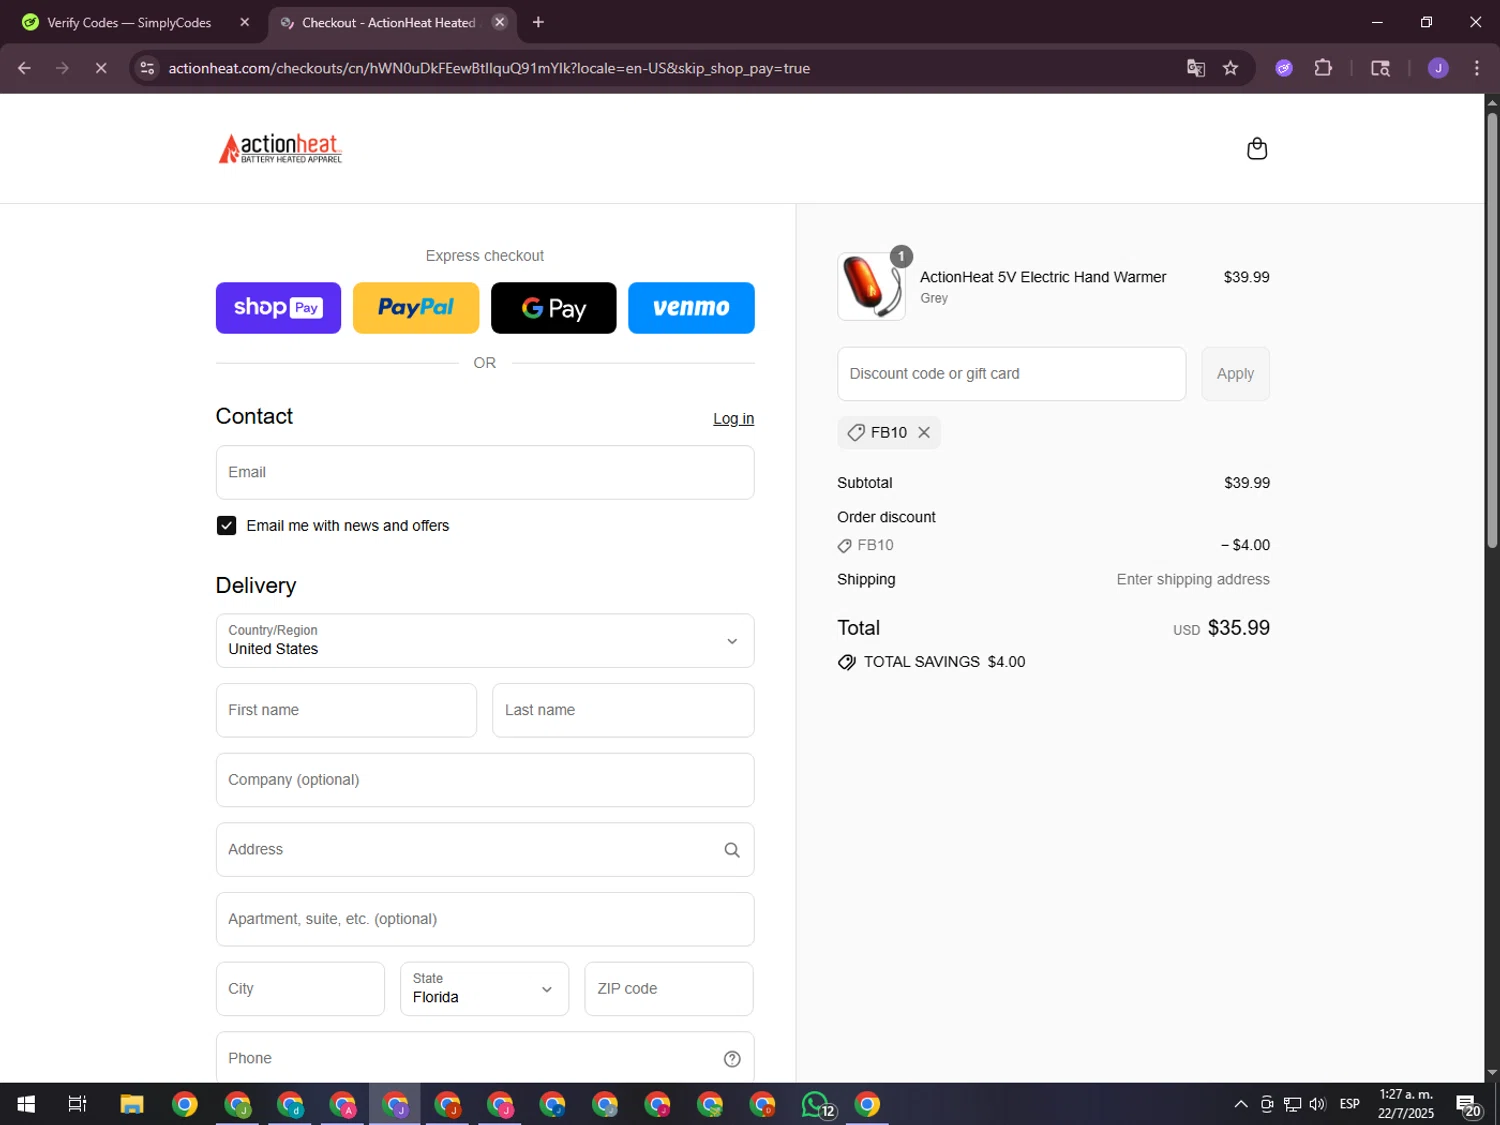Bookmark this page with the star icon
Viewport: 1500px width, 1125px height.
click(x=1231, y=68)
